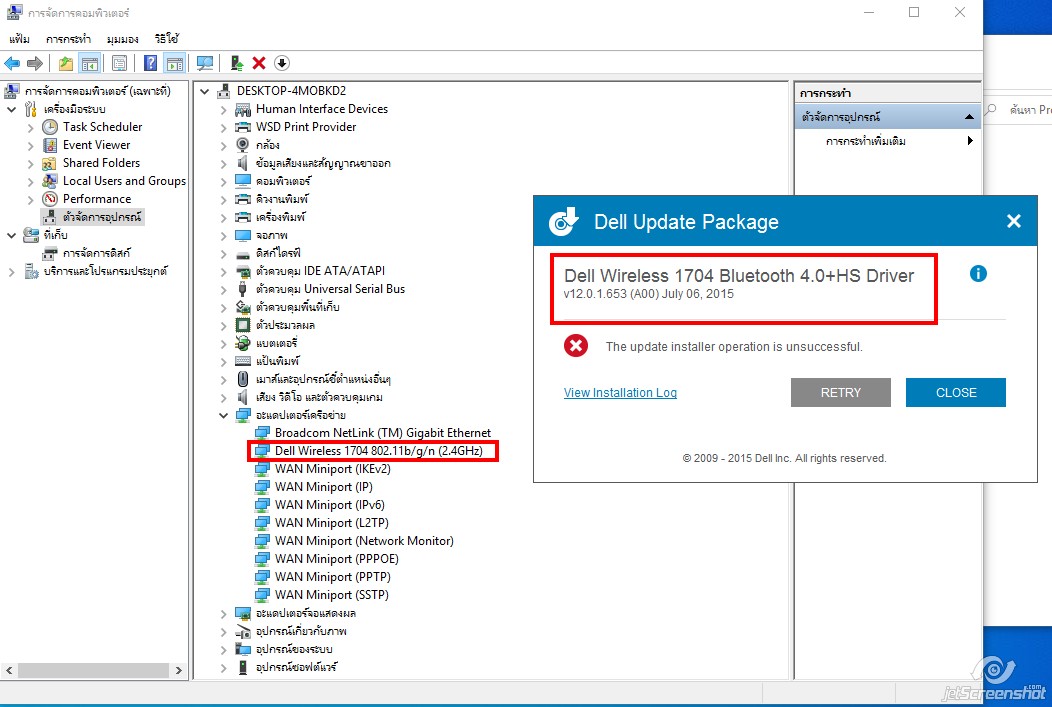The width and height of the screenshot is (1052, 707).
Task: Select WAN Miniport (IPv6)
Action: (x=329, y=505)
